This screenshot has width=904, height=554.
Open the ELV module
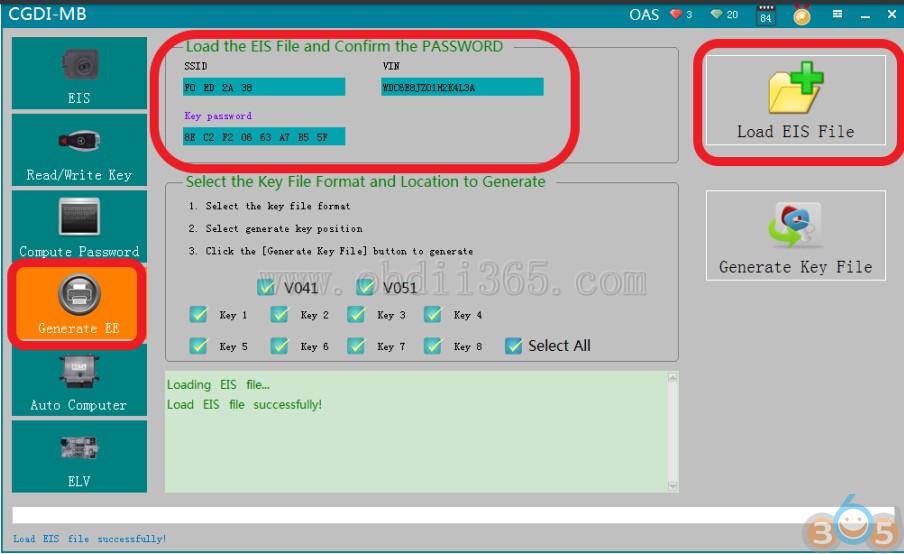80,457
